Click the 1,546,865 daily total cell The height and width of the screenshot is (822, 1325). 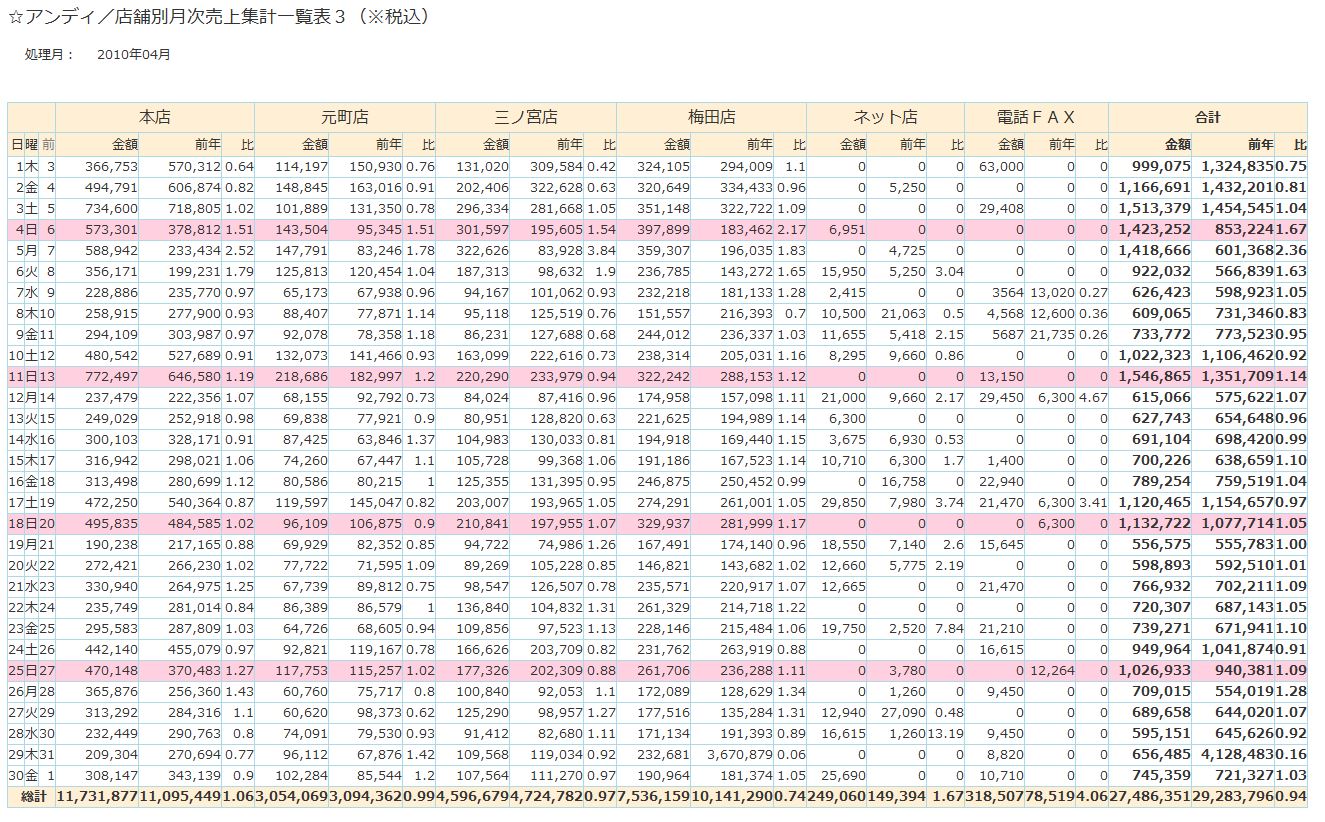click(x=1156, y=376)
